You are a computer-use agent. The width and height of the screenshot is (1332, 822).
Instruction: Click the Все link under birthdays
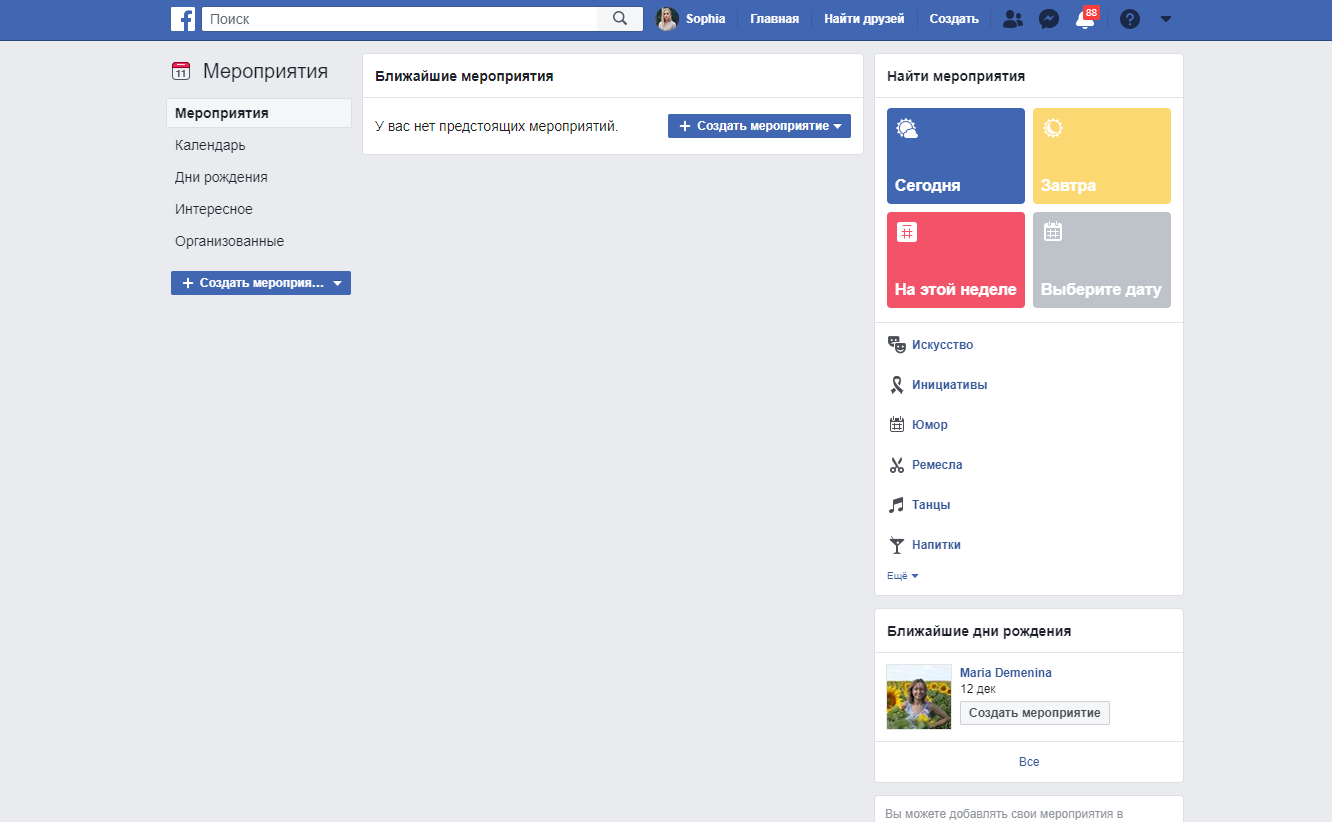(x=1029, y=762)
